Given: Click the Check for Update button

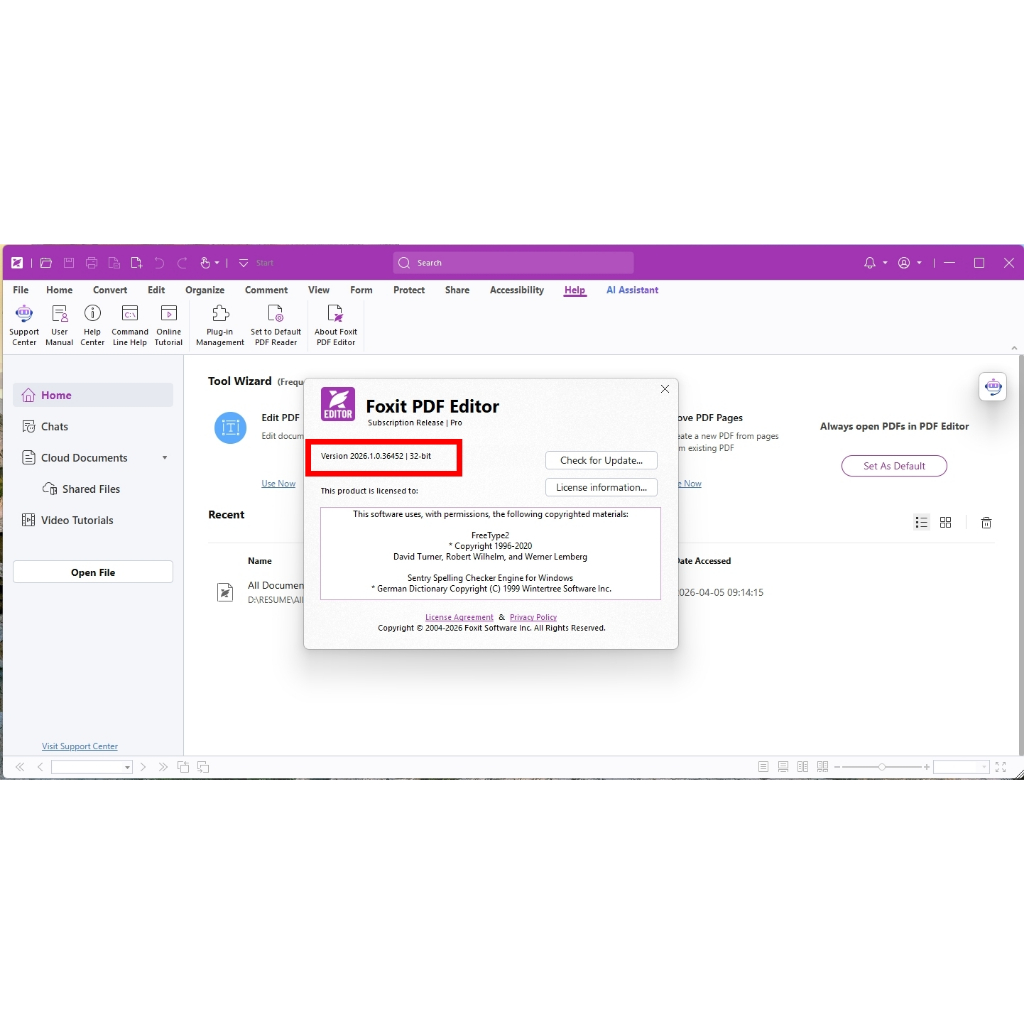Looking at the screenshot, I should point(601,460).
